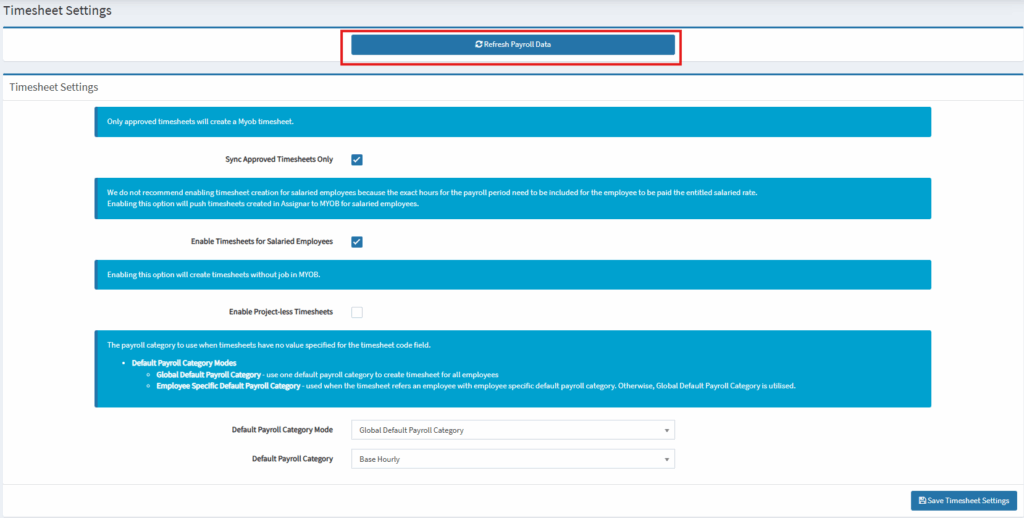1024x518 pixels.
Task: Click the arrow beside Base Hourly selection
Action: (x=666, y=460)
